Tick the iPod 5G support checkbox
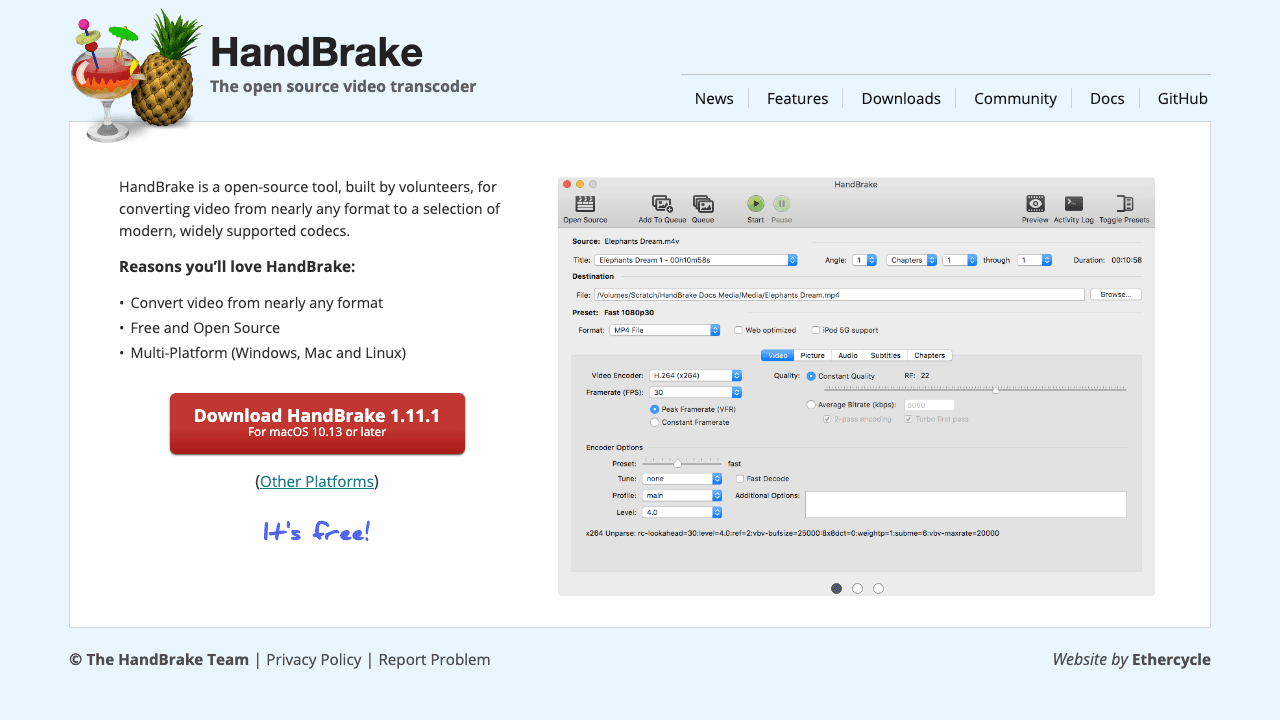 pyautogui.click(x=816, y=330)
